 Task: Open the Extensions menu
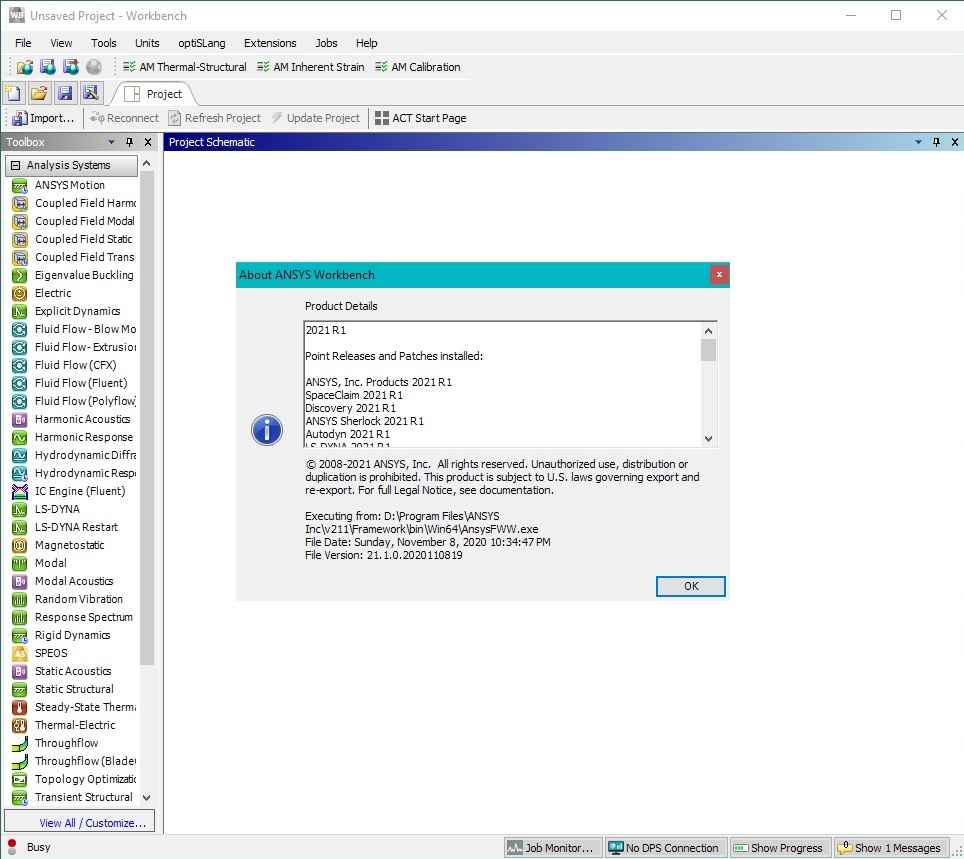tap(270, 43)
